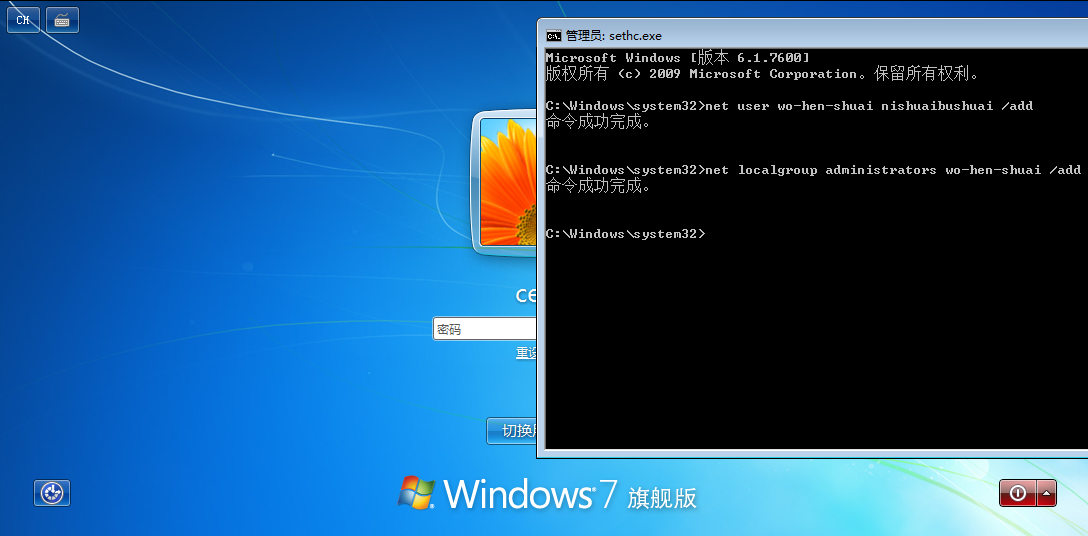This screenshot has width=1088, height=536.
Task: Click the 2009 Microsoft Corporation copyright line
Action: (762, 74)
